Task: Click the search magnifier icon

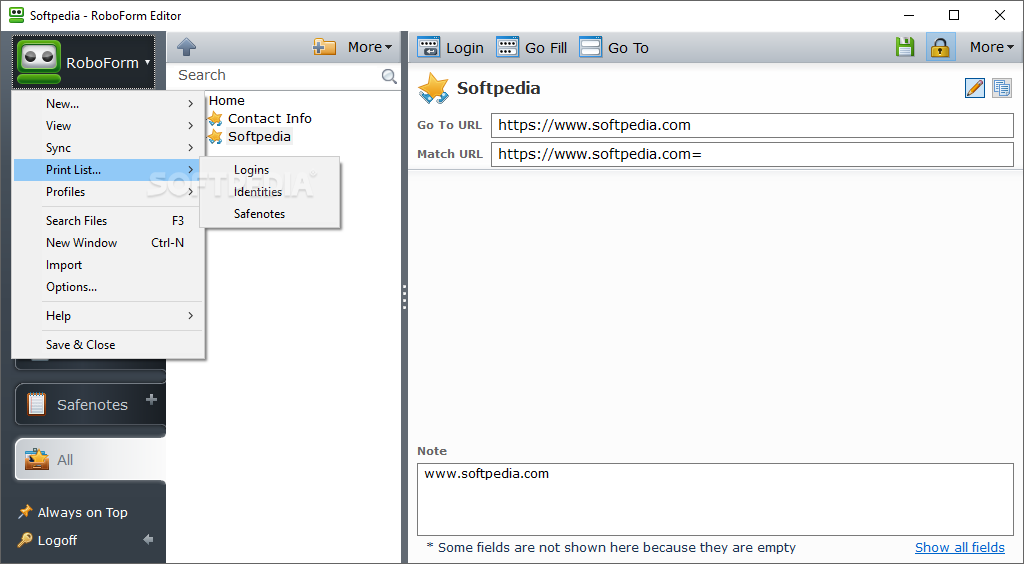Action: tap(389, 76)
